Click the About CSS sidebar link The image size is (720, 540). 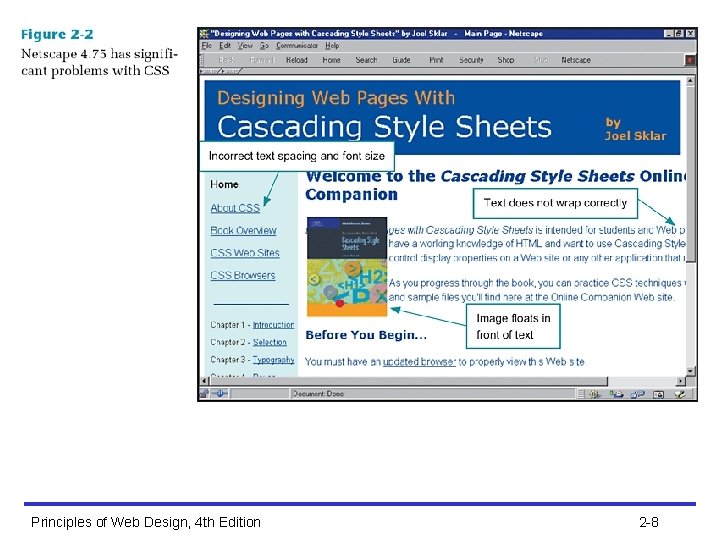point(235,208)
